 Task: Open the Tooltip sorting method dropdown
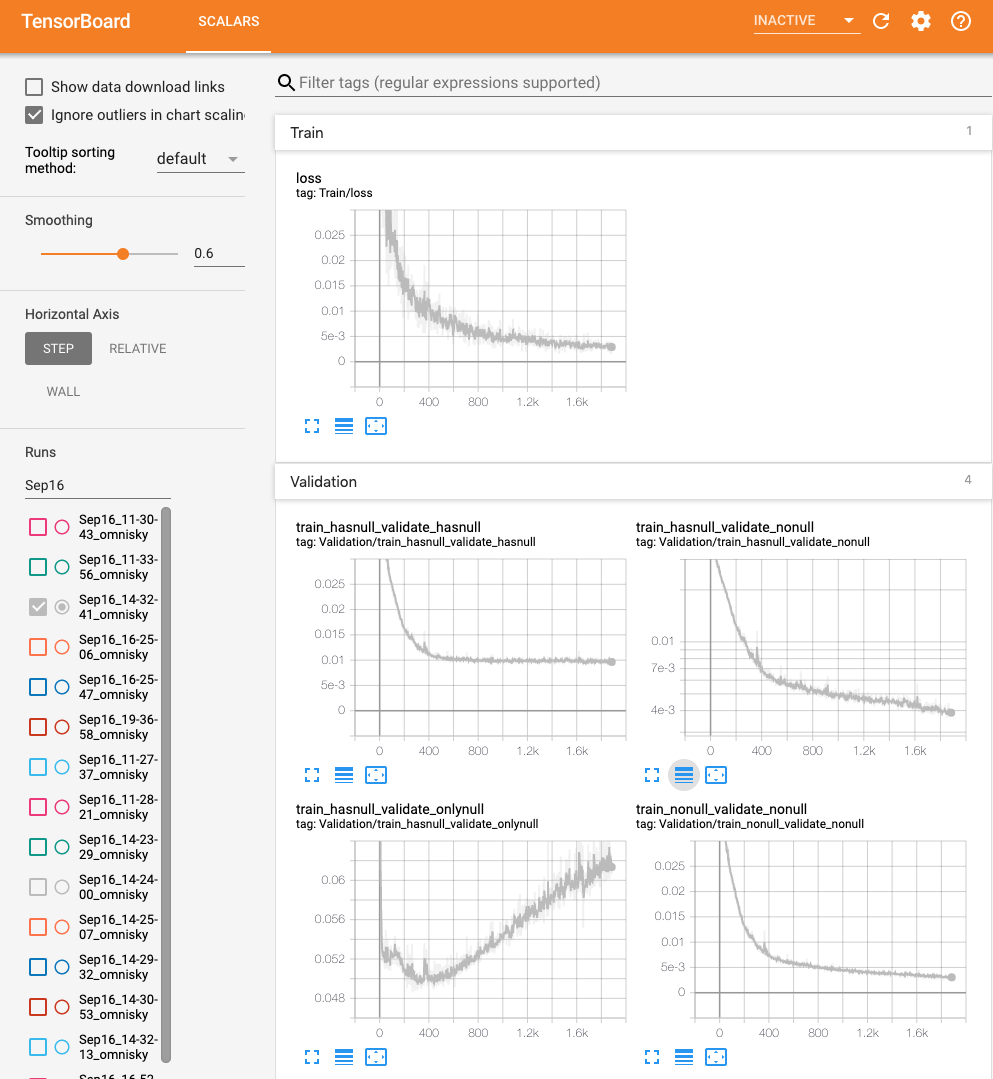(x=200, y=159)
